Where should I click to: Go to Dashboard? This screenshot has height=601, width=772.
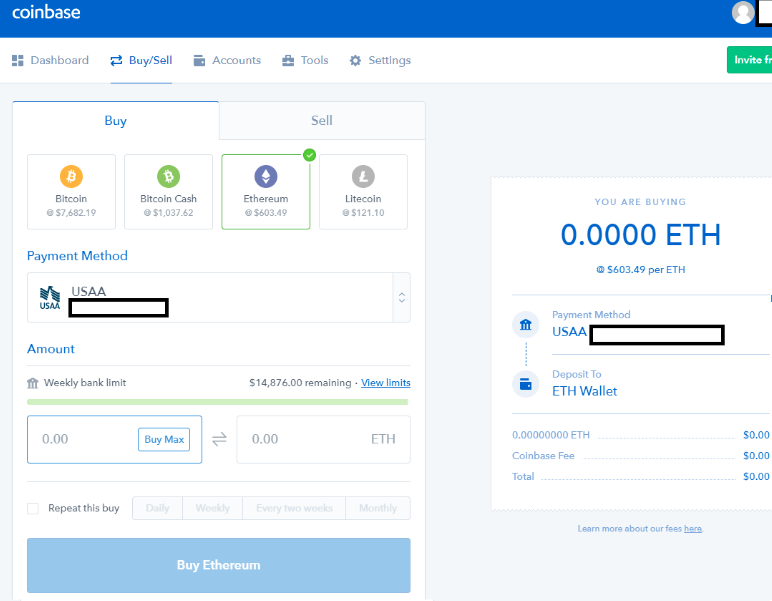50,61
